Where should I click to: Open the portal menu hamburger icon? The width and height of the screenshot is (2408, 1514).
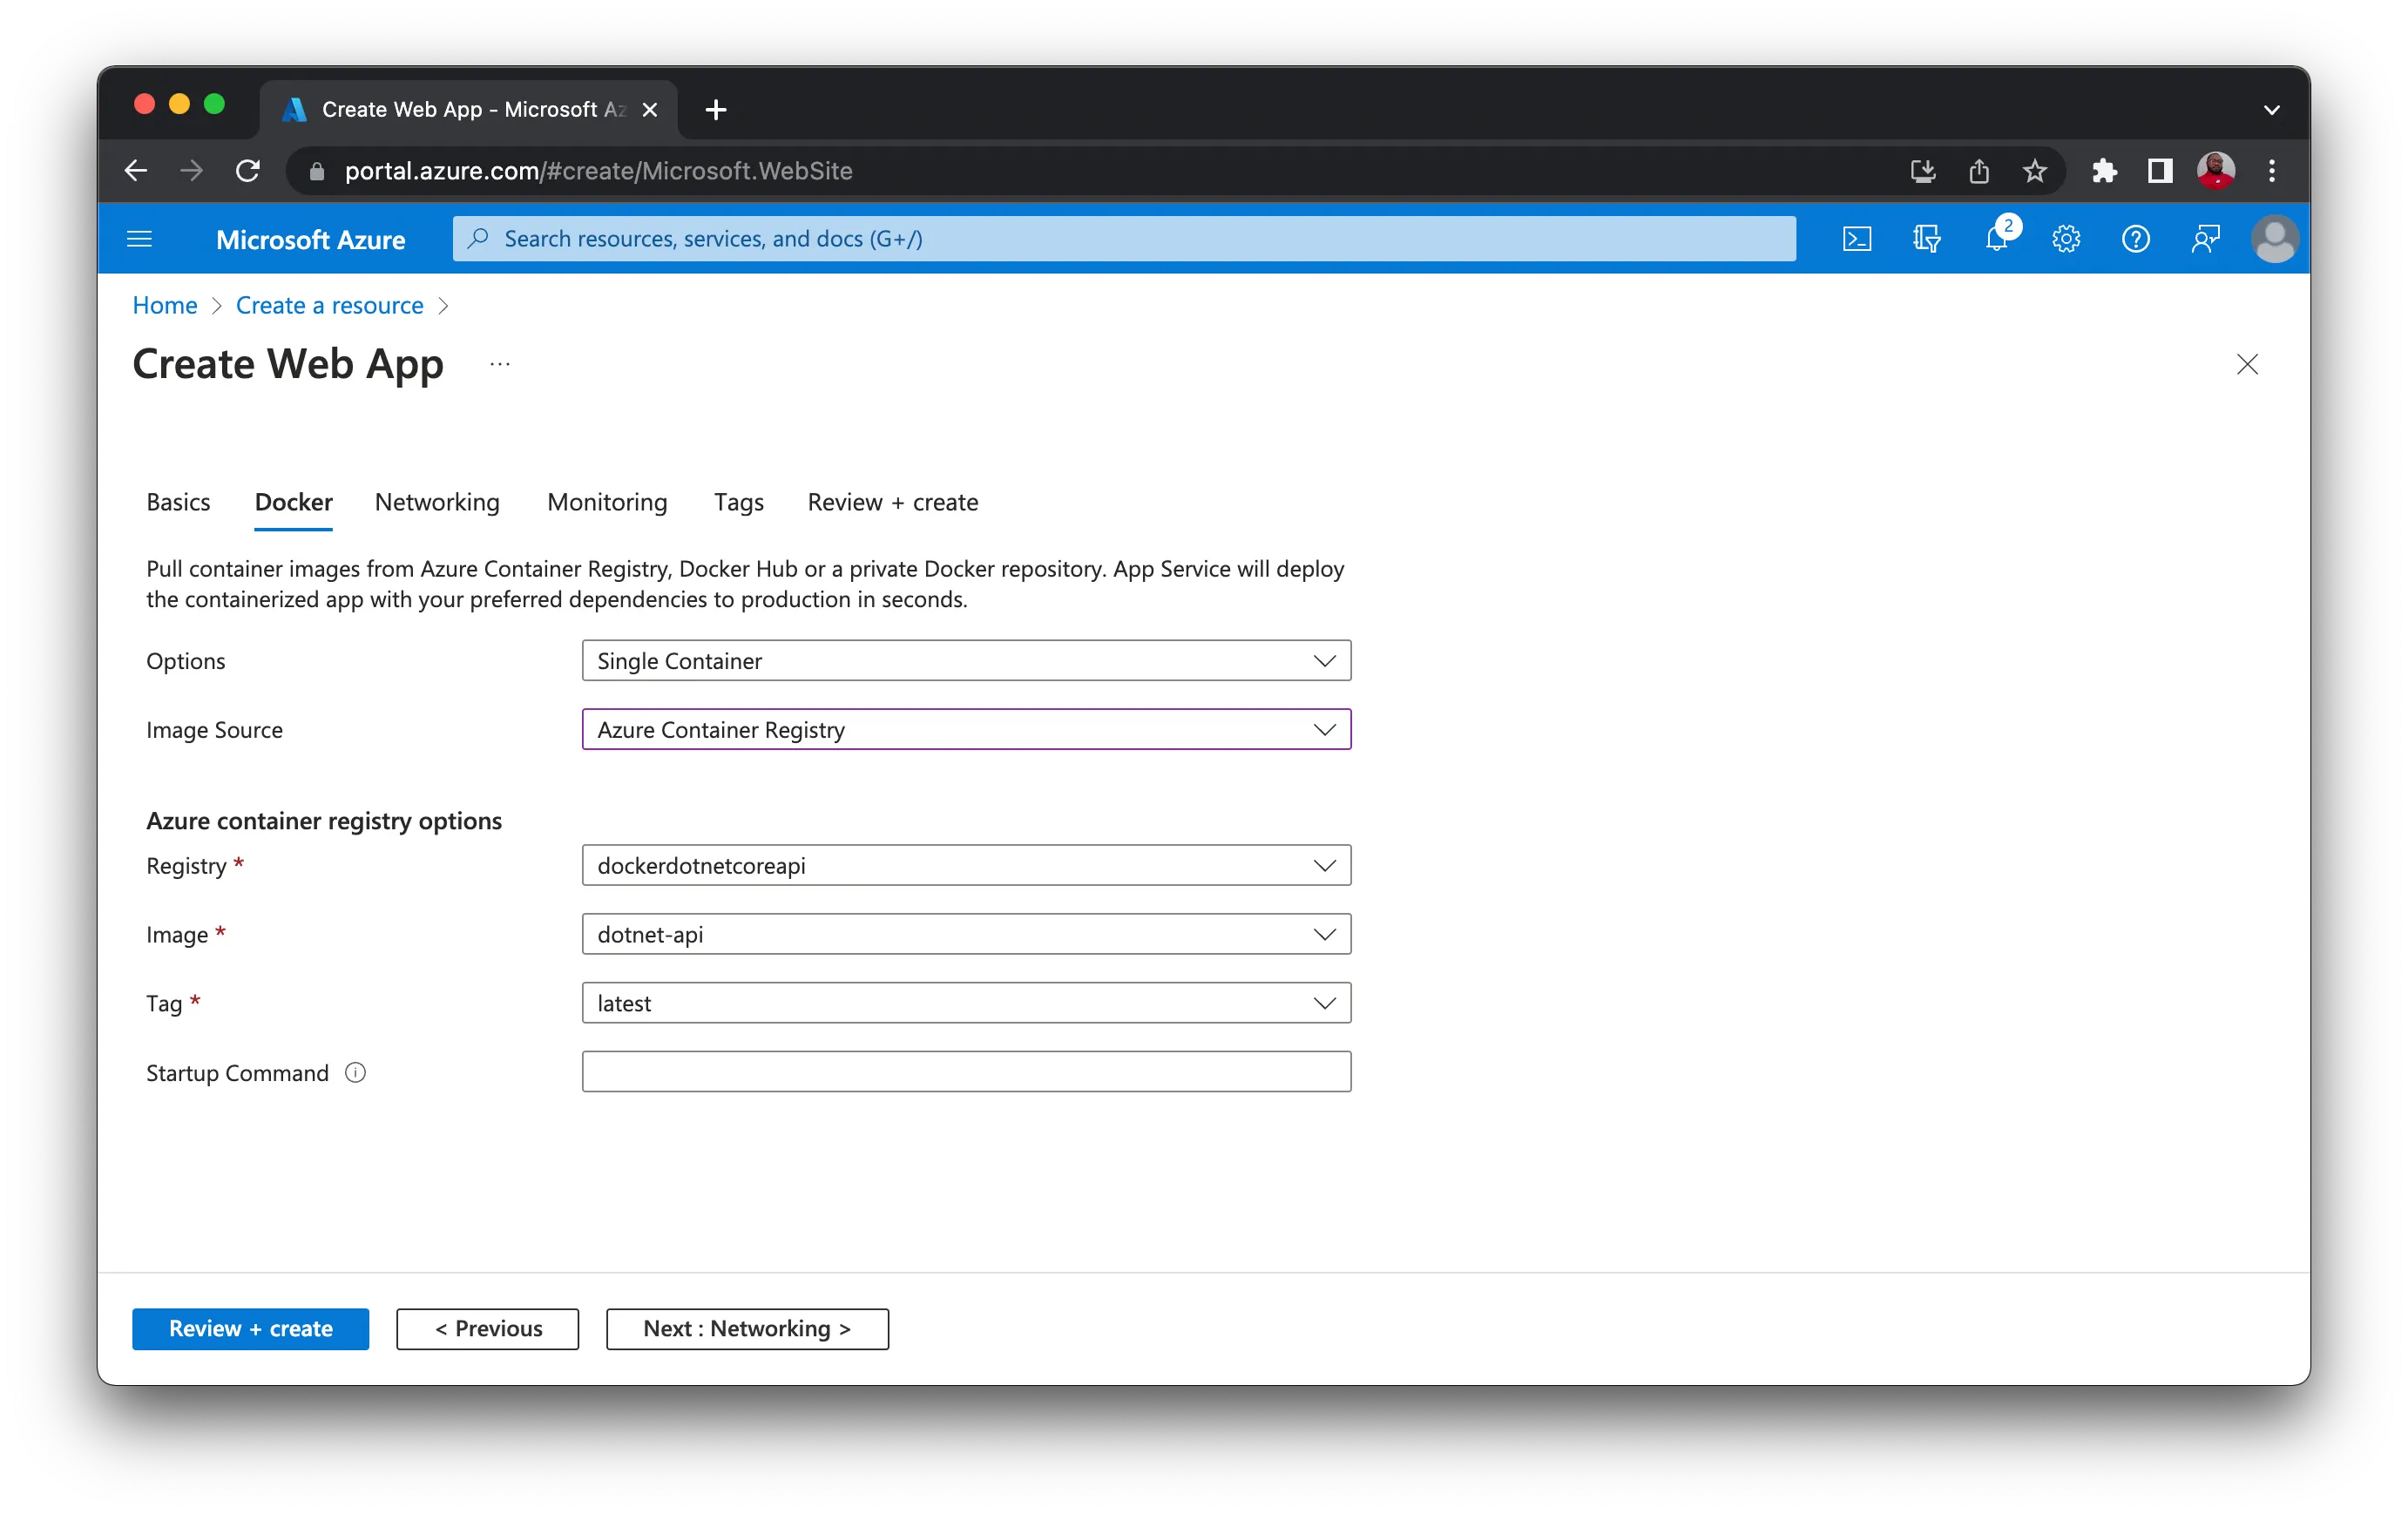[x=140, y=238]
